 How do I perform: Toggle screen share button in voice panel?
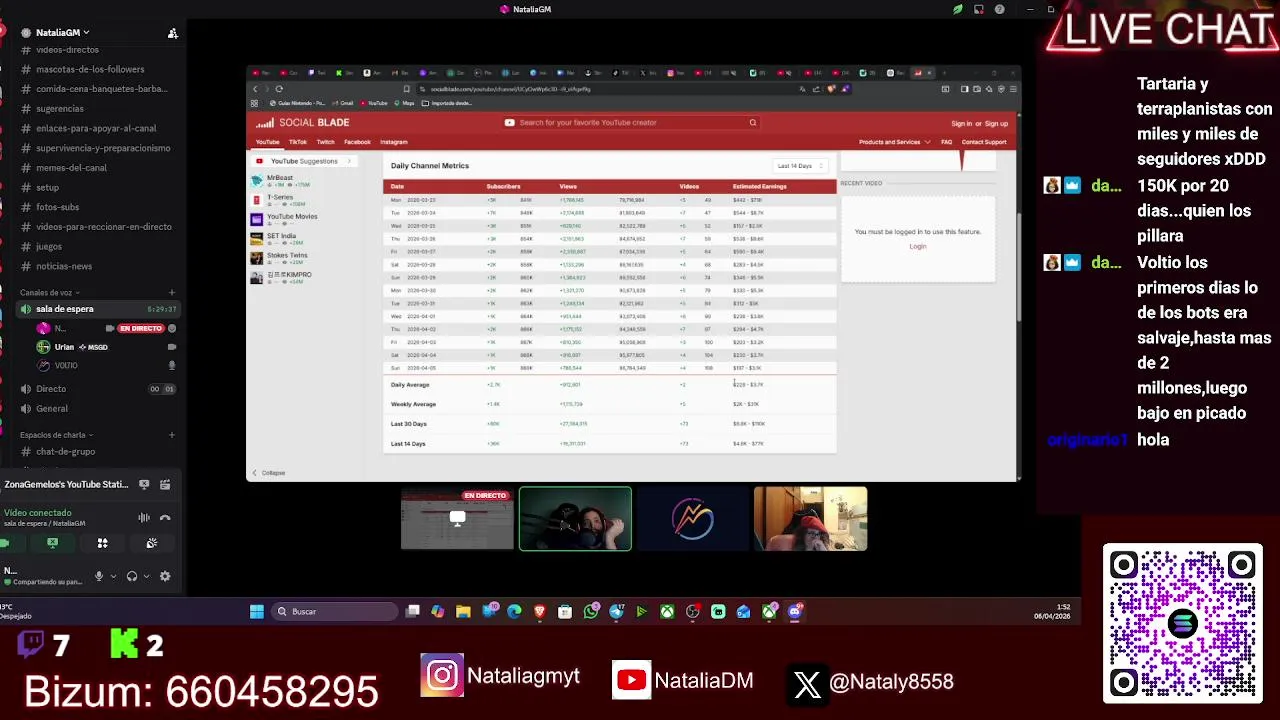pos(53,543)
